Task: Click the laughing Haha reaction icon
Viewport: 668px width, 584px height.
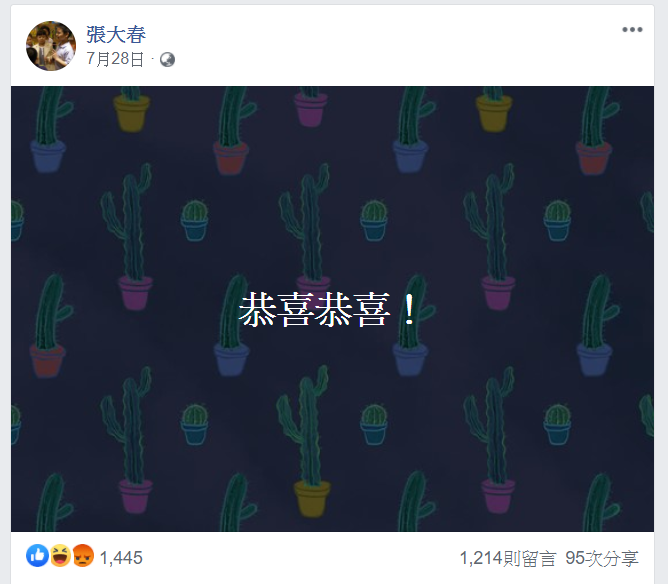Action: tap(60, 555)
